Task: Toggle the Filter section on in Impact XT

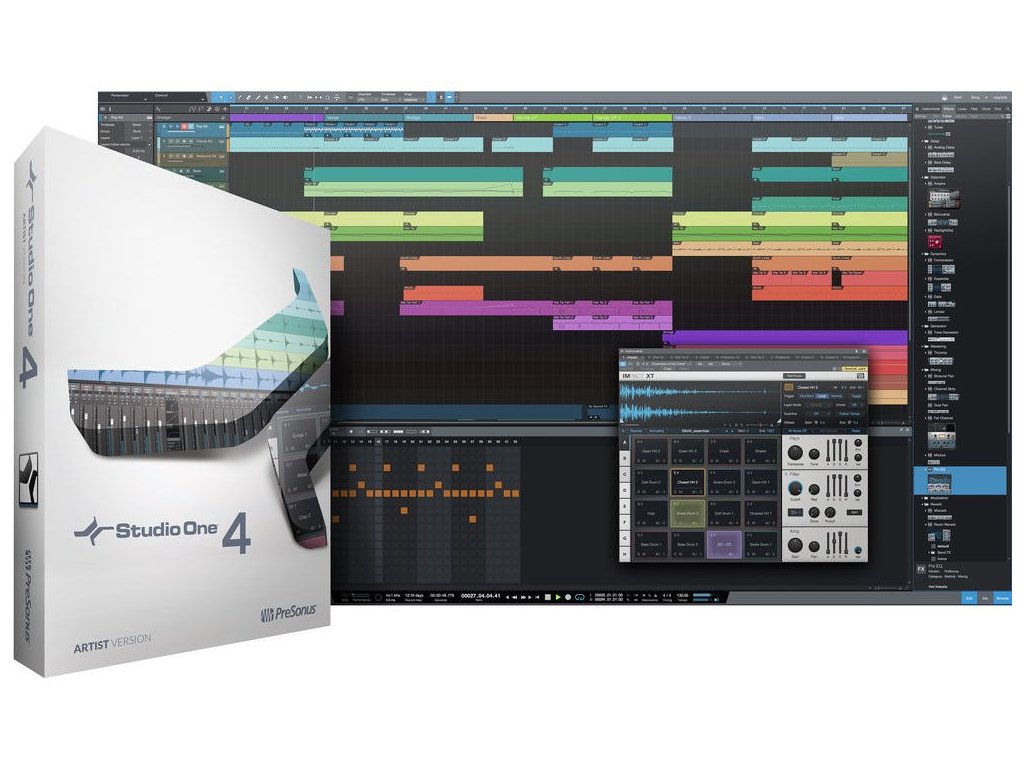Action: click(786, 474)
